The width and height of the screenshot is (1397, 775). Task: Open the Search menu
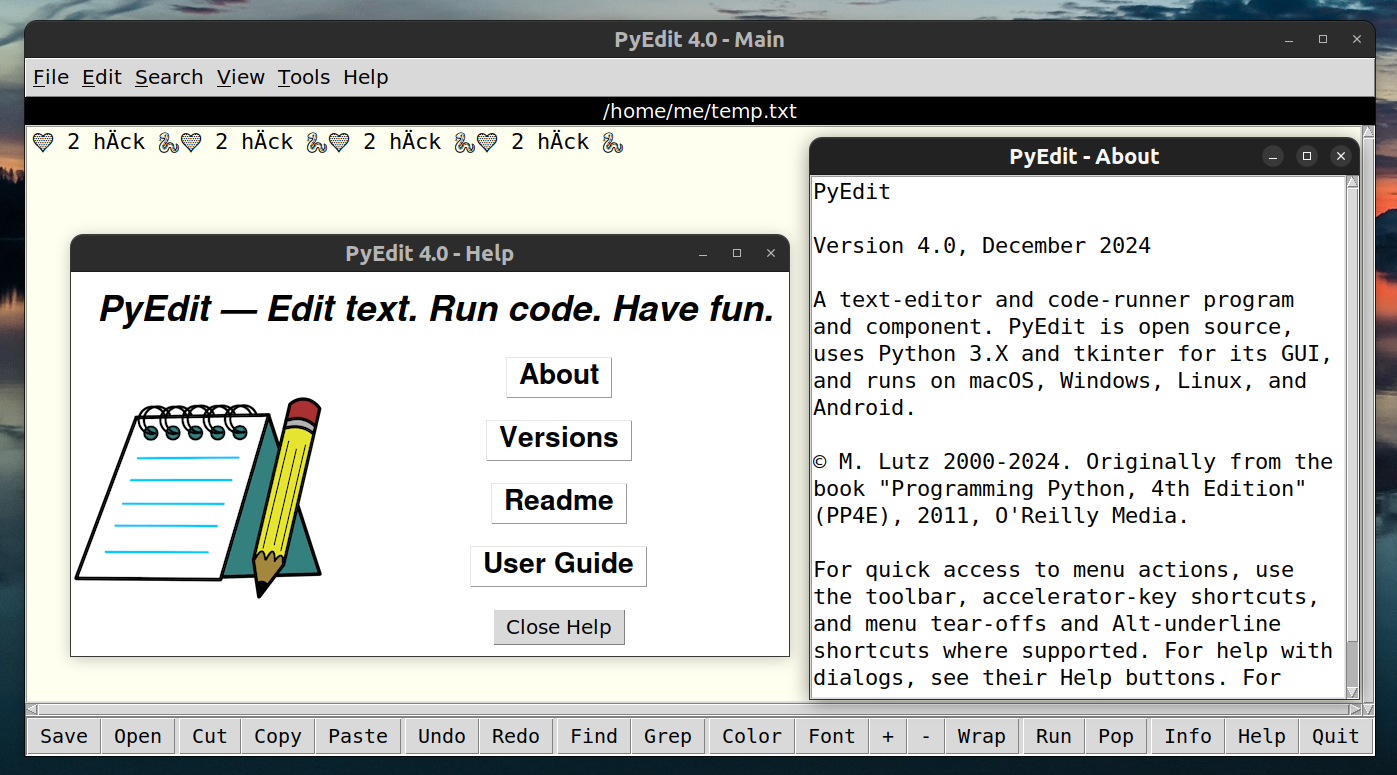tap(169, 77)
